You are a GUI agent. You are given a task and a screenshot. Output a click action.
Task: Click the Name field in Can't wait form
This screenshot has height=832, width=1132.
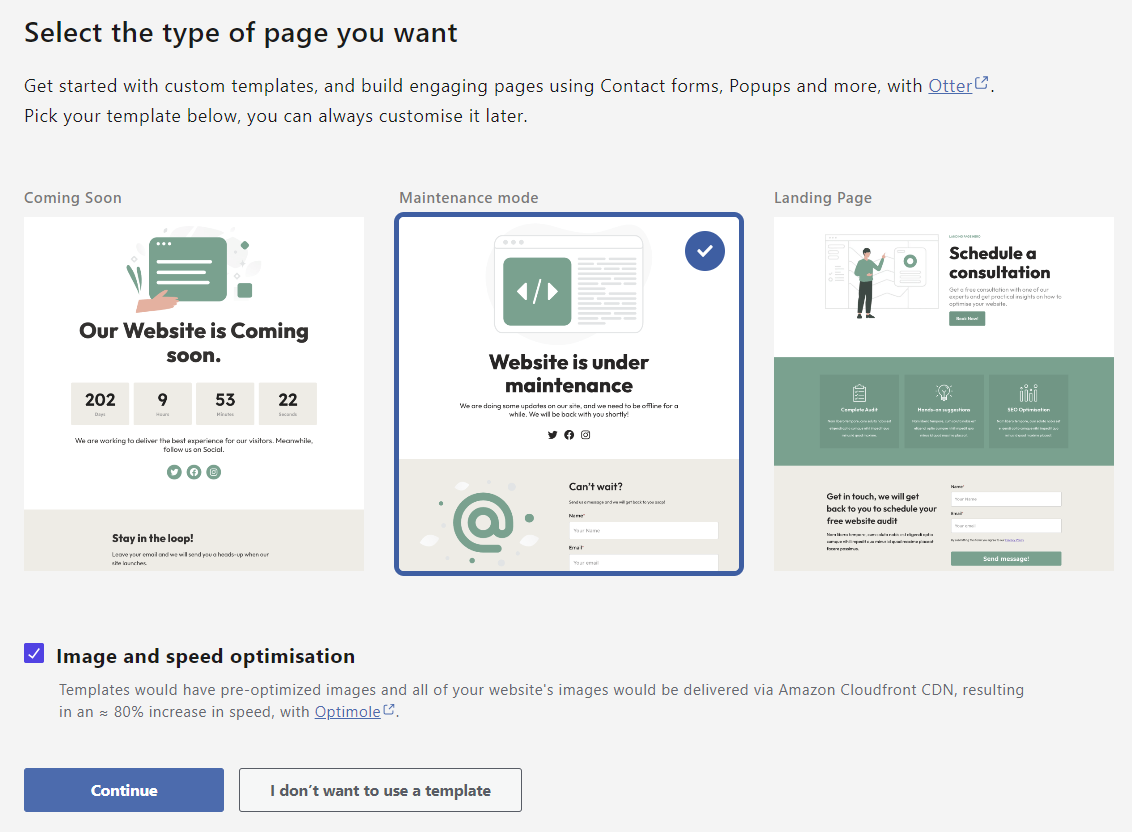click(643, 530)
